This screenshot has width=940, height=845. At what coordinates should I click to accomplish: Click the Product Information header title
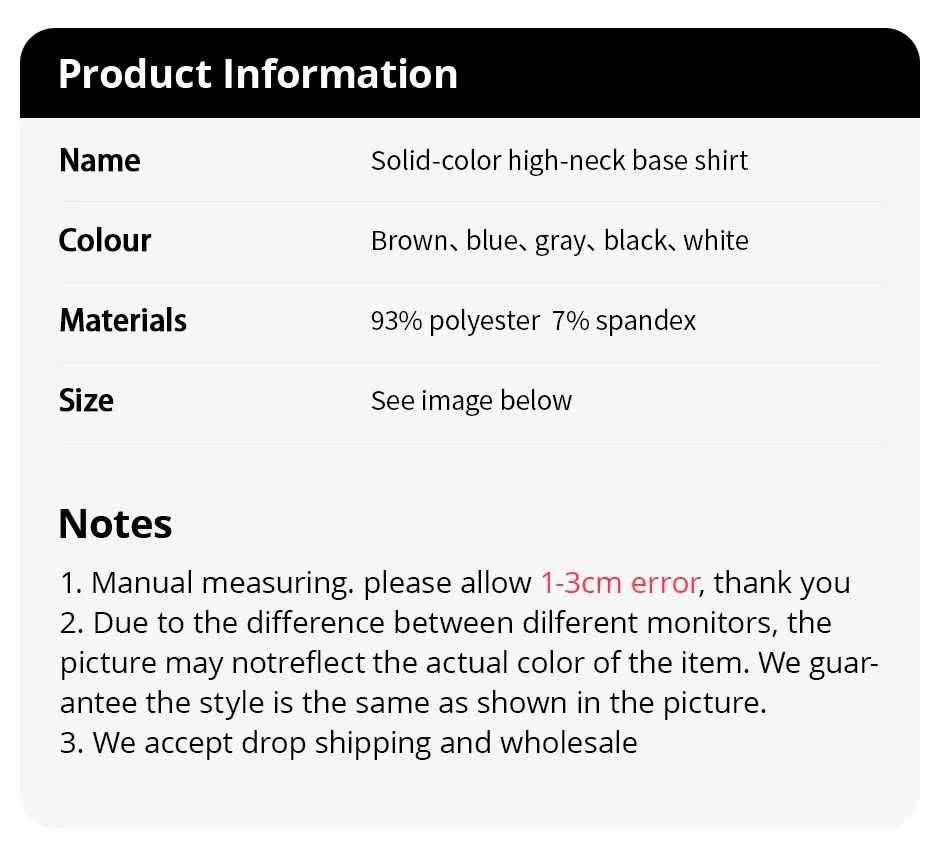tap(258, 75)
